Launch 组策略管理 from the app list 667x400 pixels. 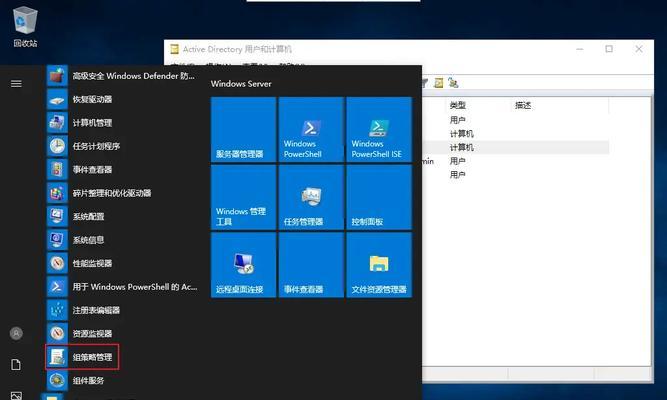point(82,357)
